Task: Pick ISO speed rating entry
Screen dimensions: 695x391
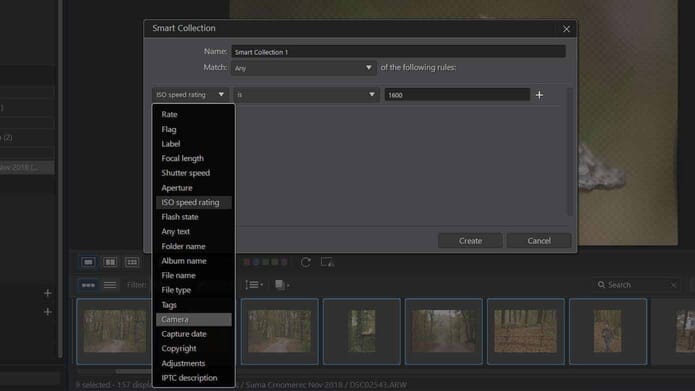Action: pos(193,202)
